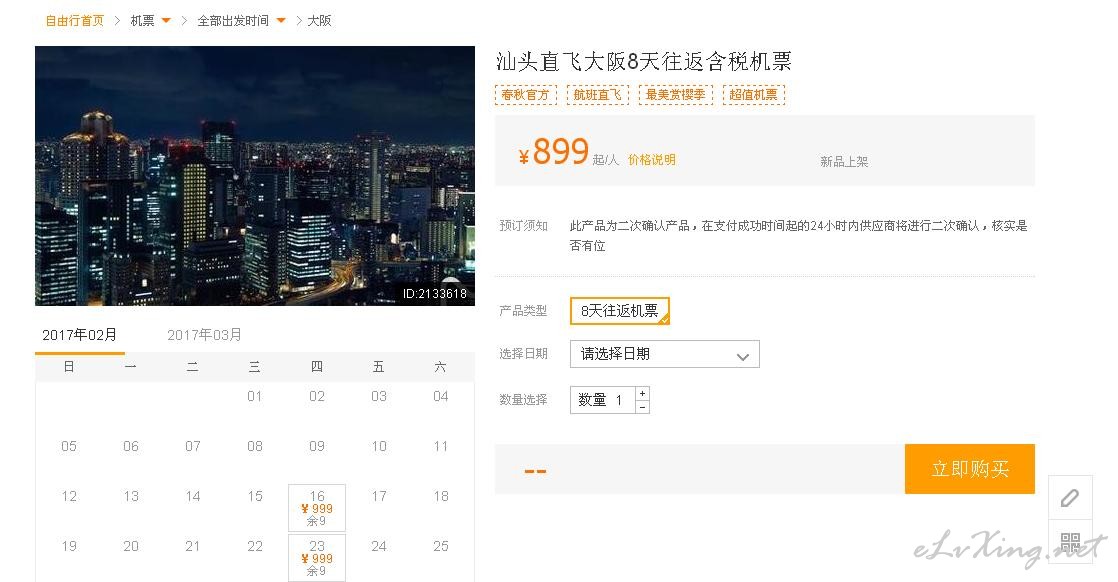The width and height of the screenshot is (1118, 582).
Task: Click the Osaka night skyline photo
Action: (254, 176)
